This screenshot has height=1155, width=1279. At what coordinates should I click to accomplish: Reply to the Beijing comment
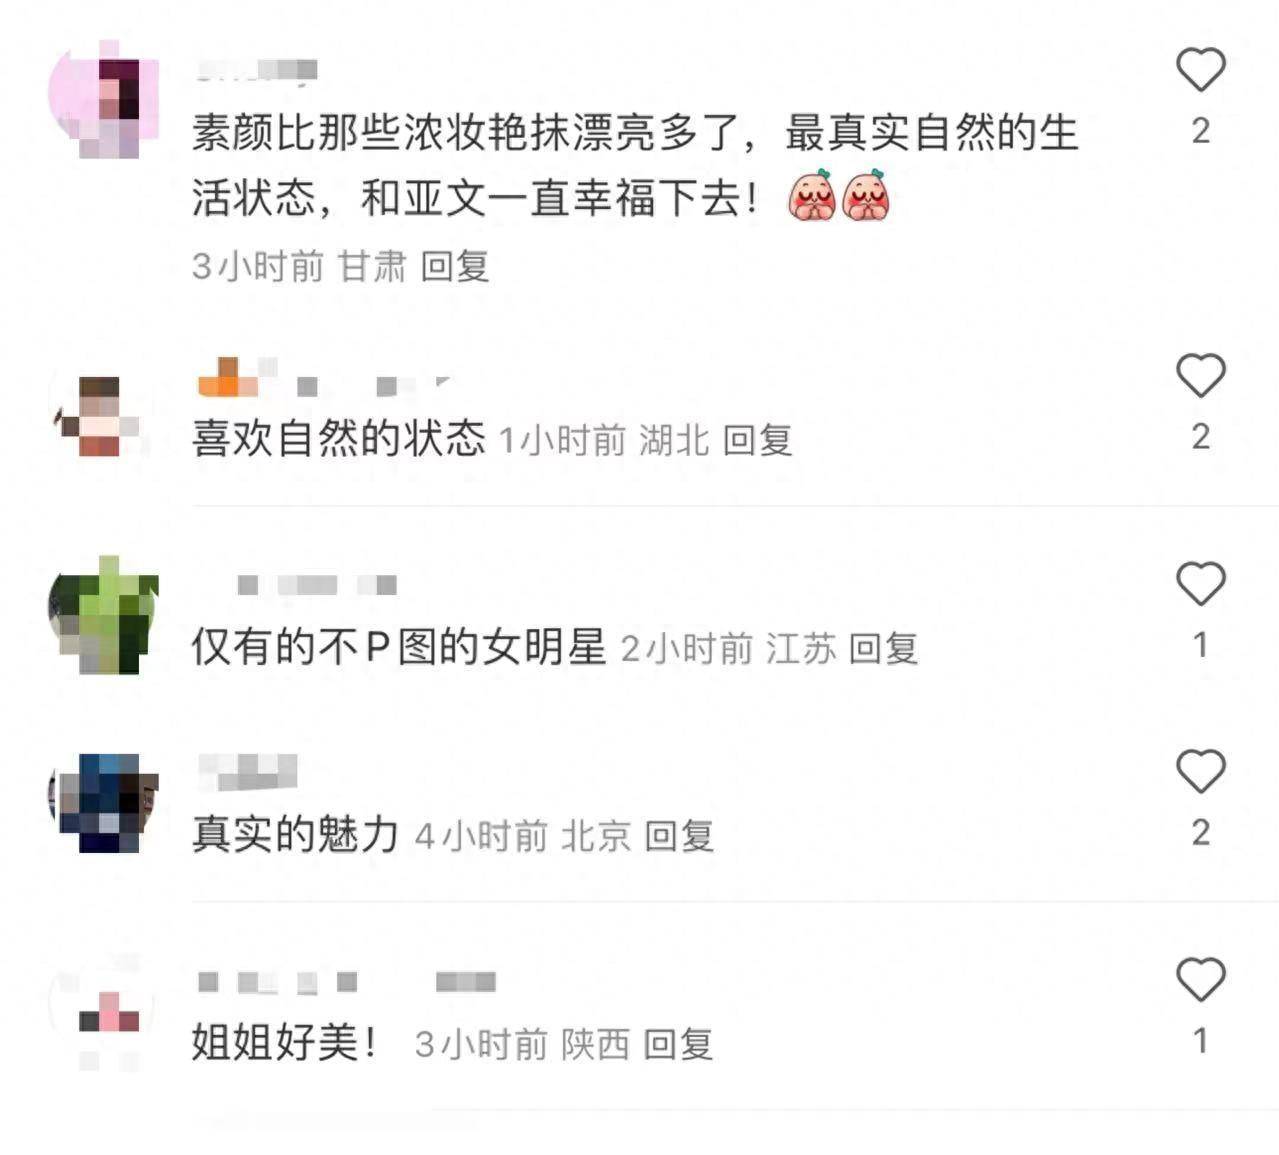679,836
